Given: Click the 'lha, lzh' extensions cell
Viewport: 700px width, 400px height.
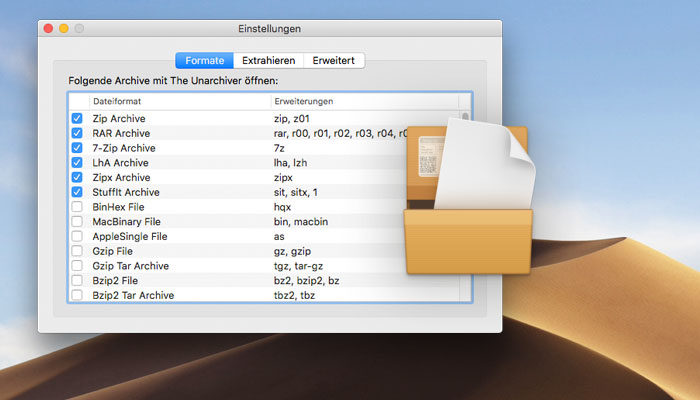Looking at the screenshot, I should click(290, 163).
